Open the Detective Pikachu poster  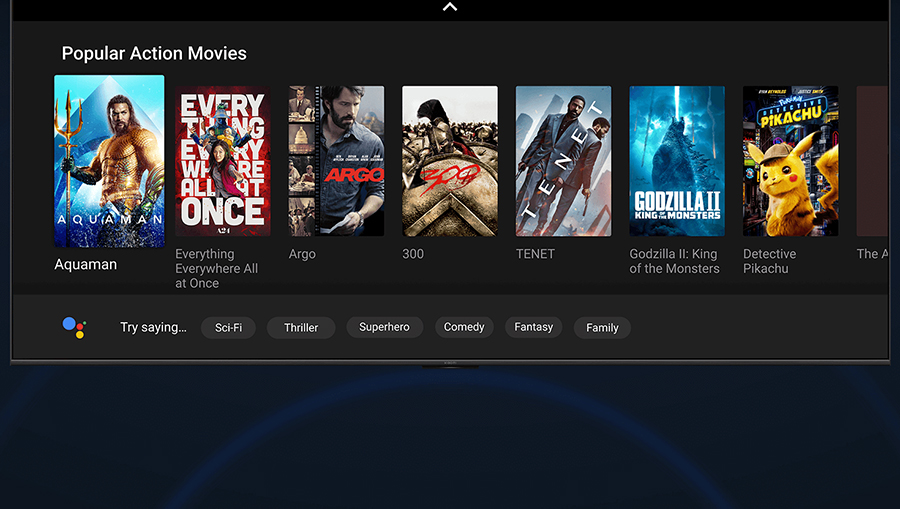[x=791, y=161]
